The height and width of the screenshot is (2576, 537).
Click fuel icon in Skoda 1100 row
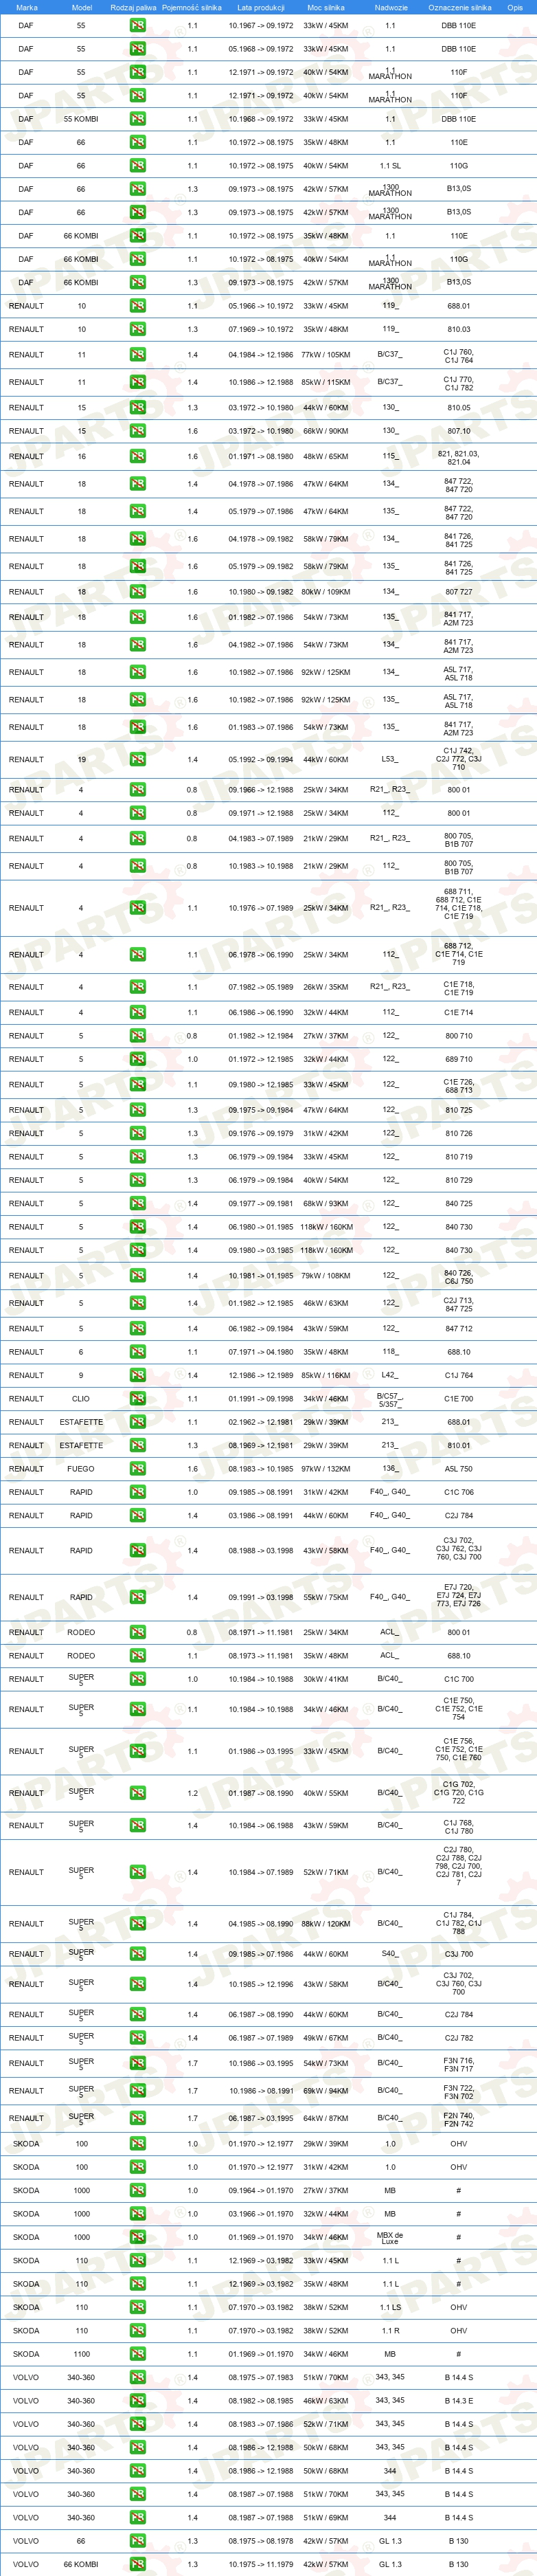point(137,2354)
